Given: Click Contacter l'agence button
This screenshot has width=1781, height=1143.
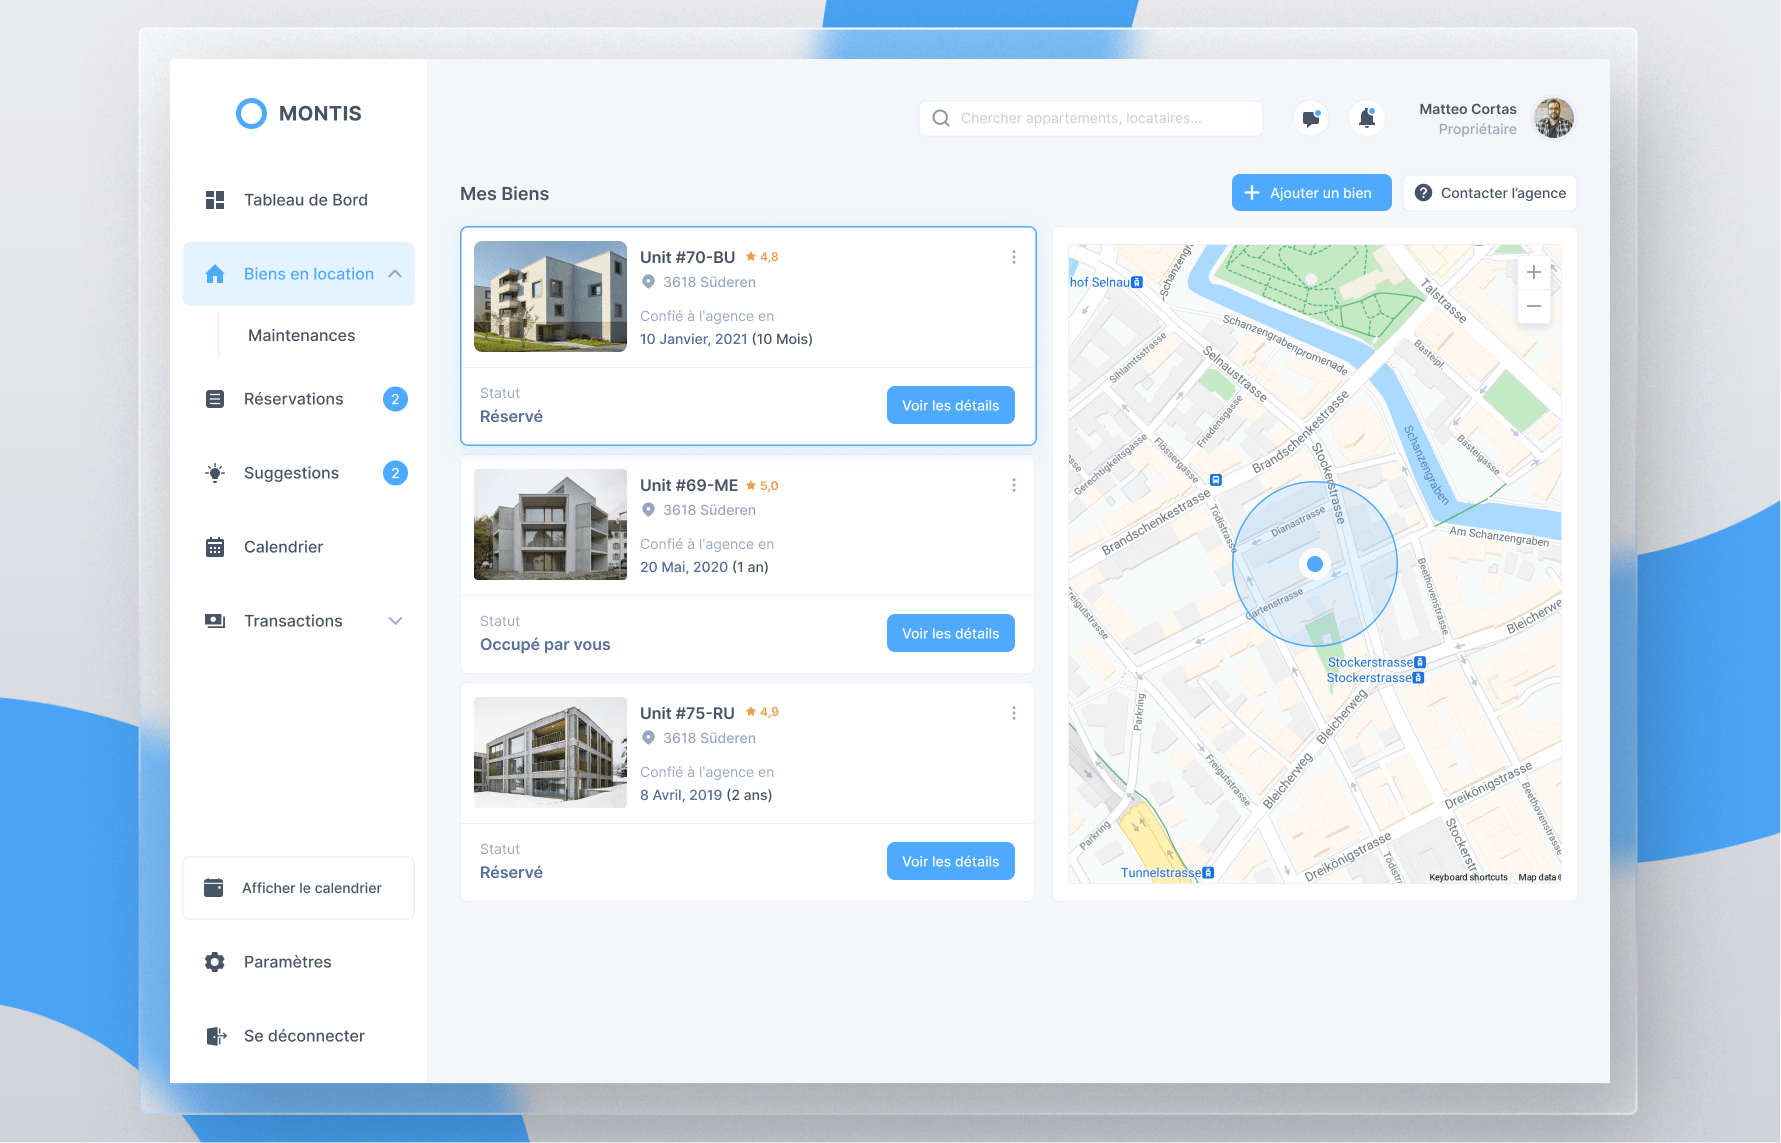Looking at the screenshot, I should pyautogui.click(x=1490, y=193).
